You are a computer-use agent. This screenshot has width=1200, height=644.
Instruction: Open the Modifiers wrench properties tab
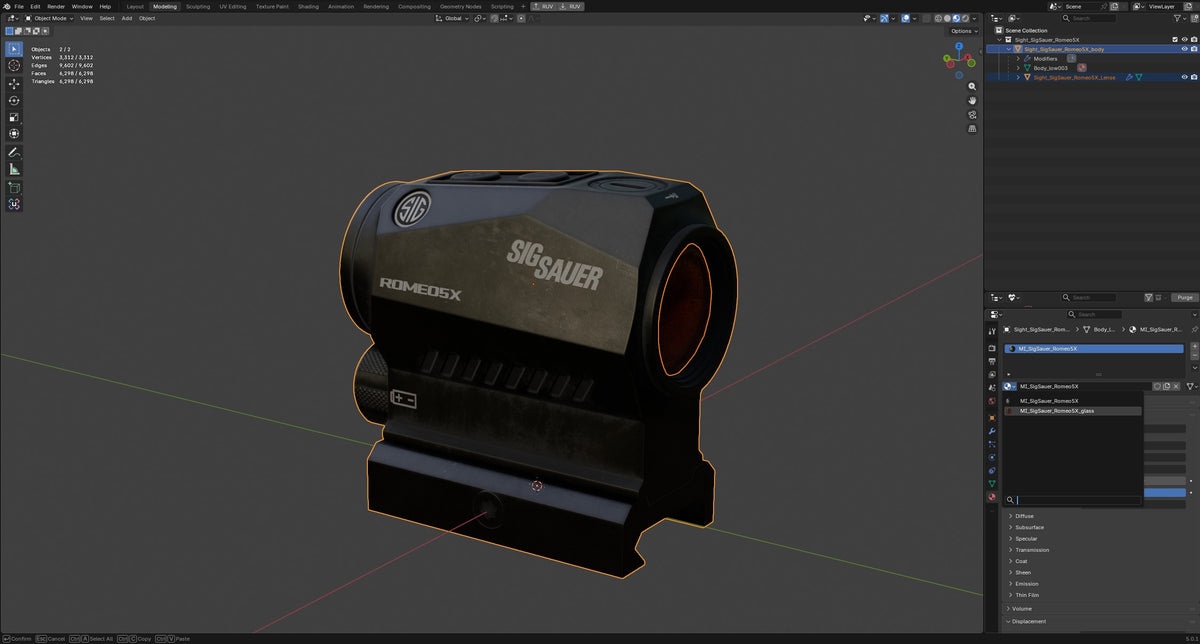pos(992,430)
